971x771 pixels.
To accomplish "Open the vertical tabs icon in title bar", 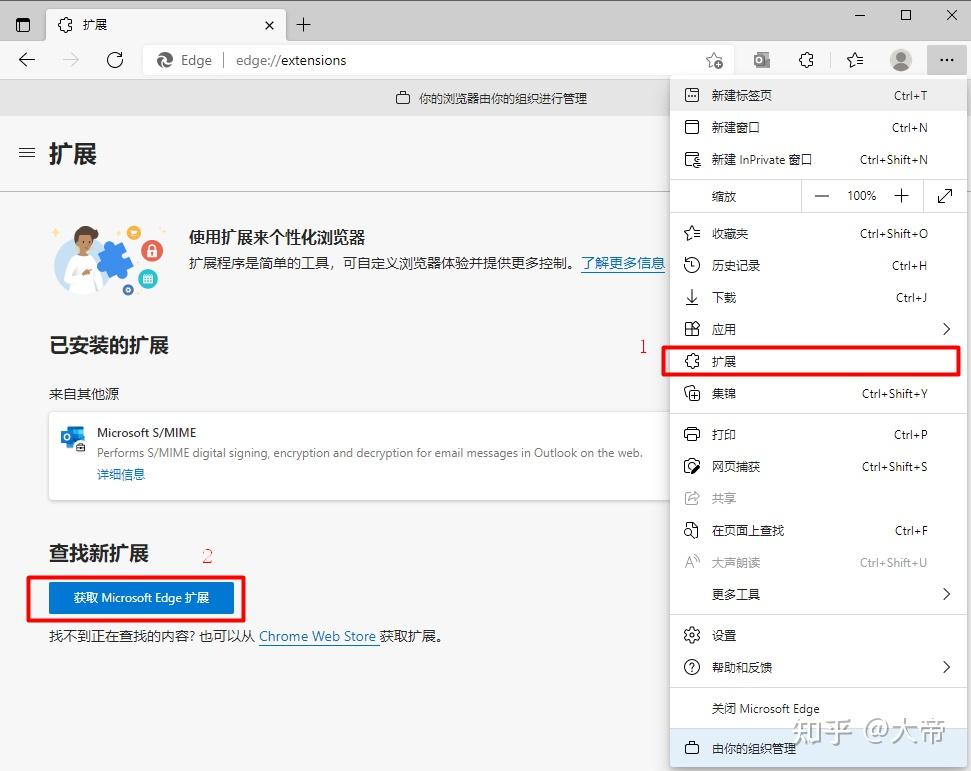I will (23, 25).
